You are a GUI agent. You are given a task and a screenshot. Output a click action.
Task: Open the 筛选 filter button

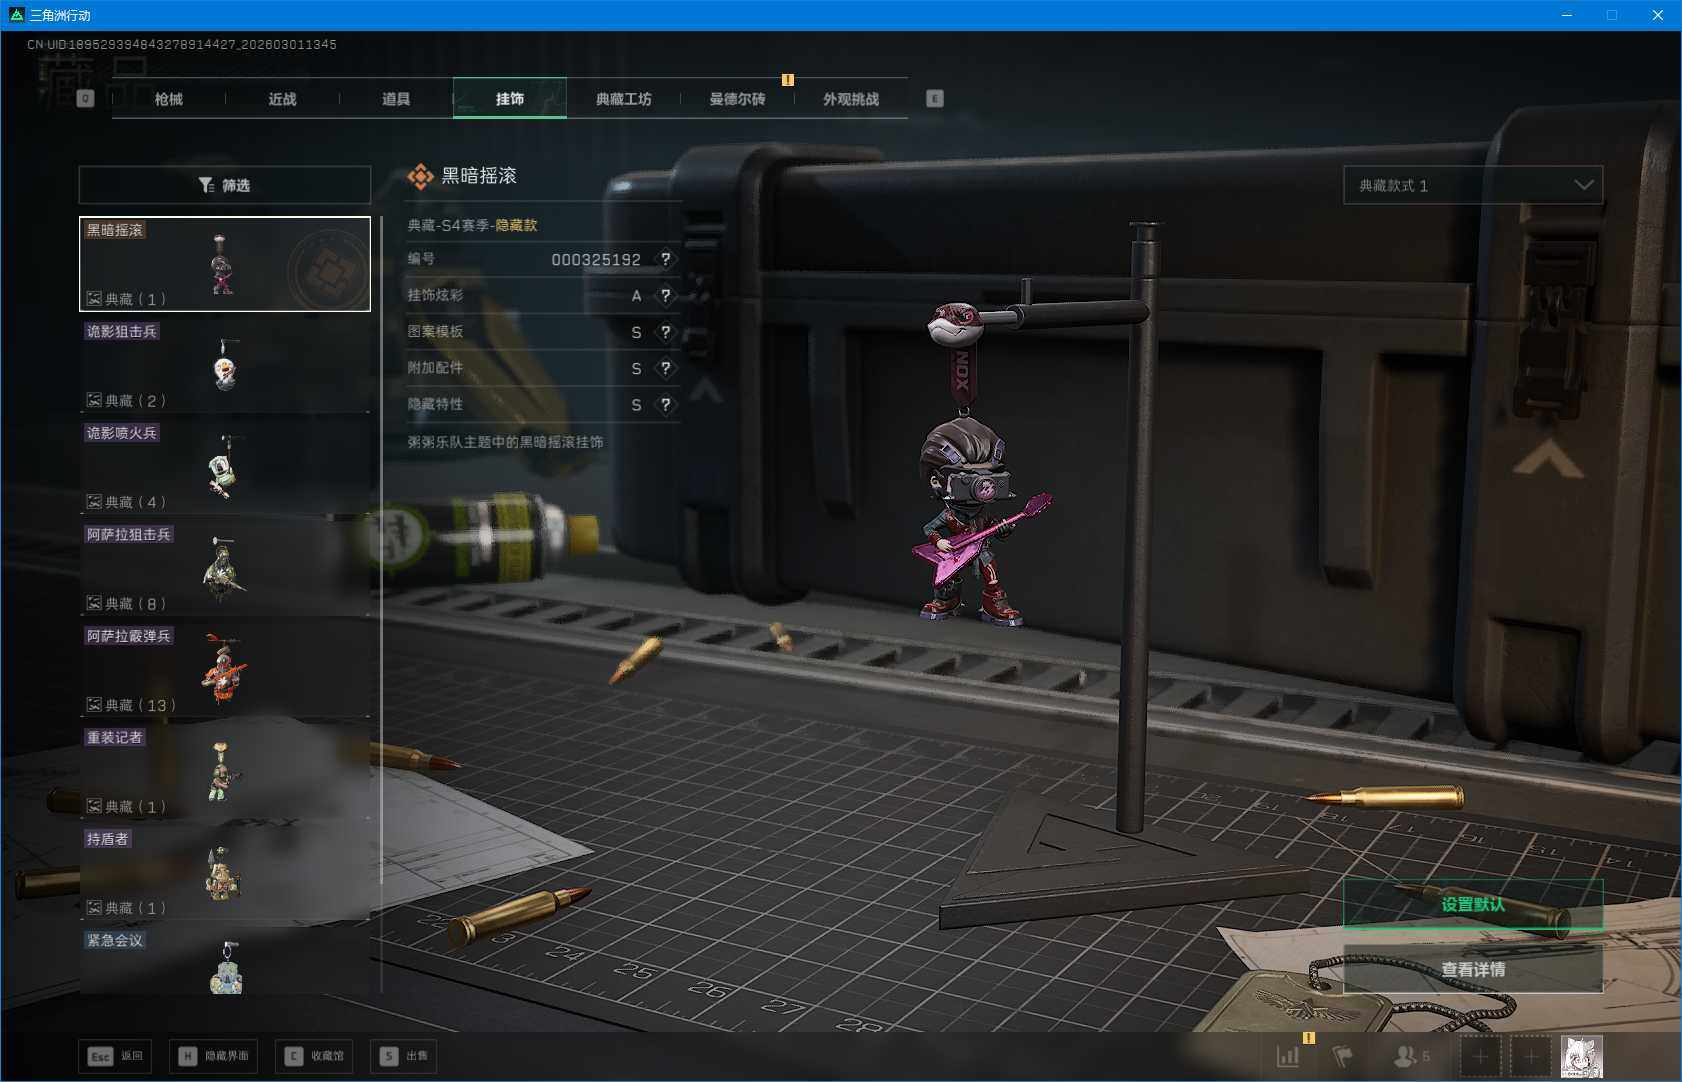click(225, 185)
